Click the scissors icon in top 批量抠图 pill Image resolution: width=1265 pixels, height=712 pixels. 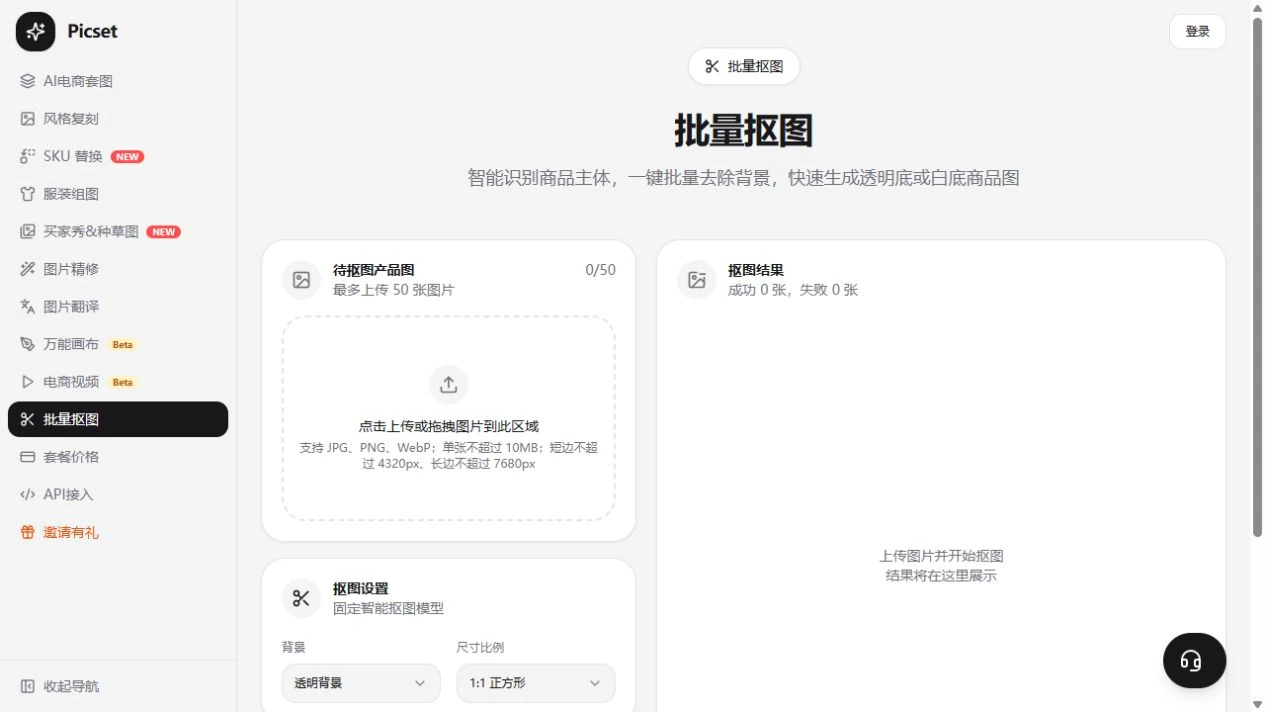pyautogui.click(x=712, y=67)
